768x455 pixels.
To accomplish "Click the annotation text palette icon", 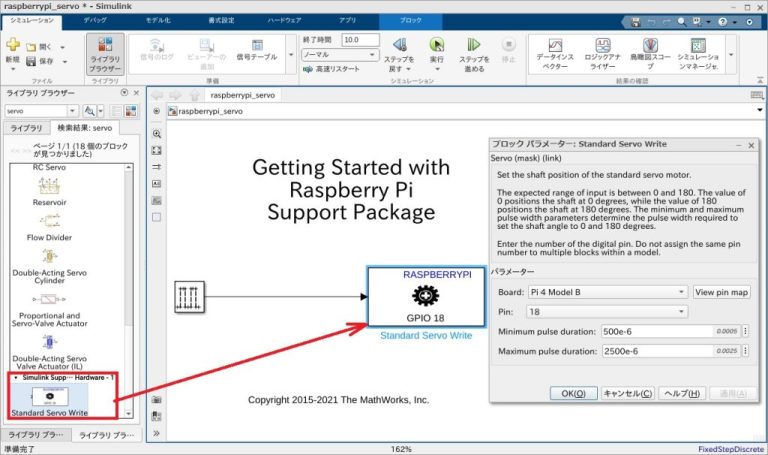I will [157, 184].
